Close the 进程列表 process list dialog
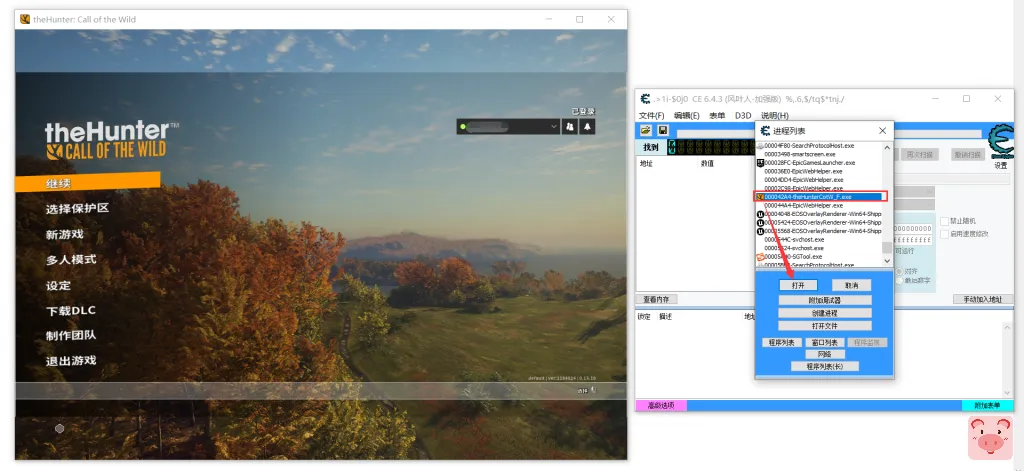Image resolution: width=1024 pixels, height=471 pixels. 881,131
